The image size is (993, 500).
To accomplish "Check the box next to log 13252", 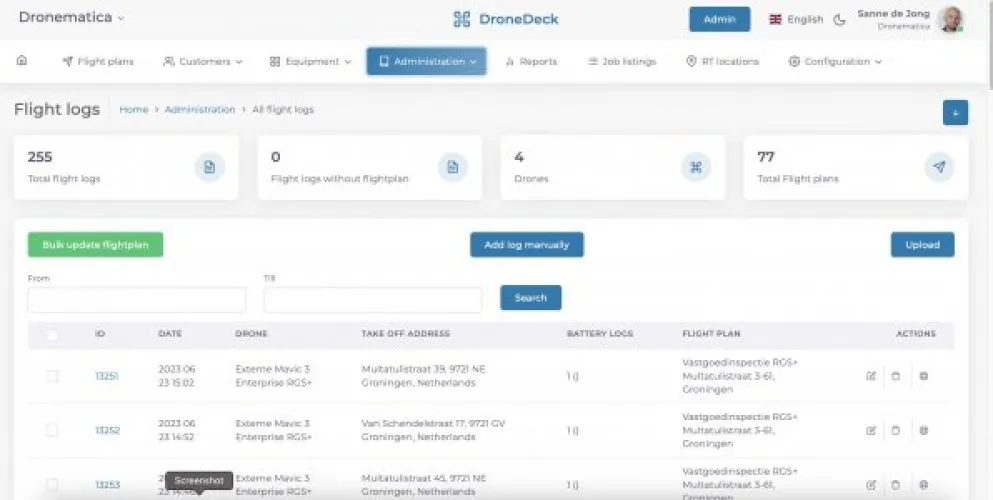I will point(52,430).
